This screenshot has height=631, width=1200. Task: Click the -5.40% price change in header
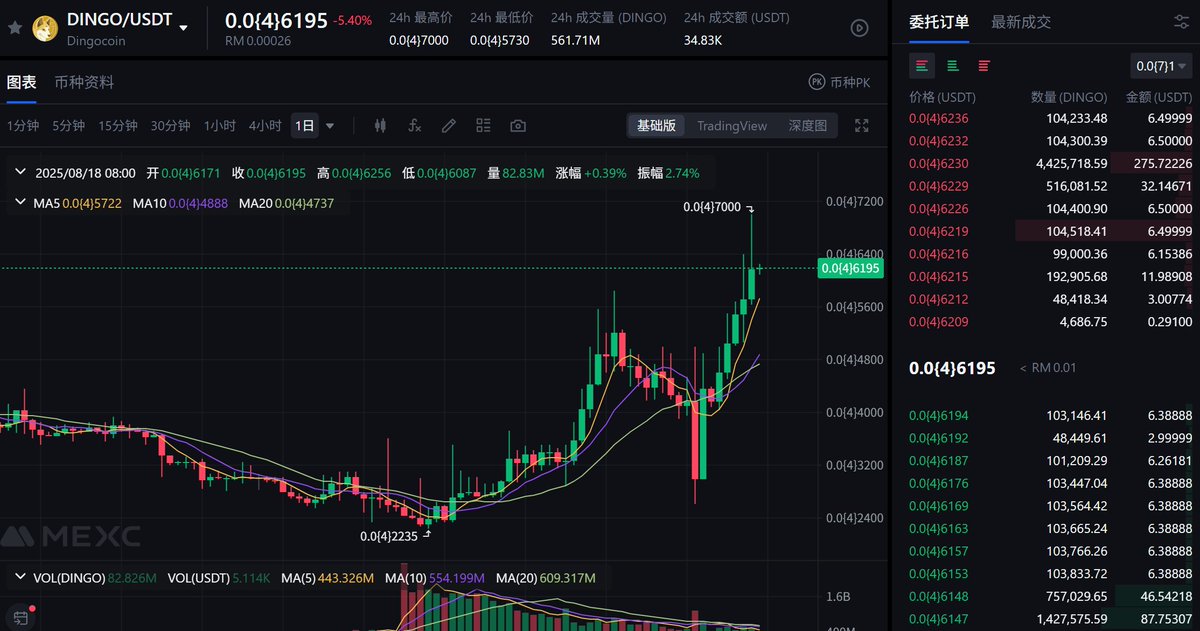coord(355,20)
